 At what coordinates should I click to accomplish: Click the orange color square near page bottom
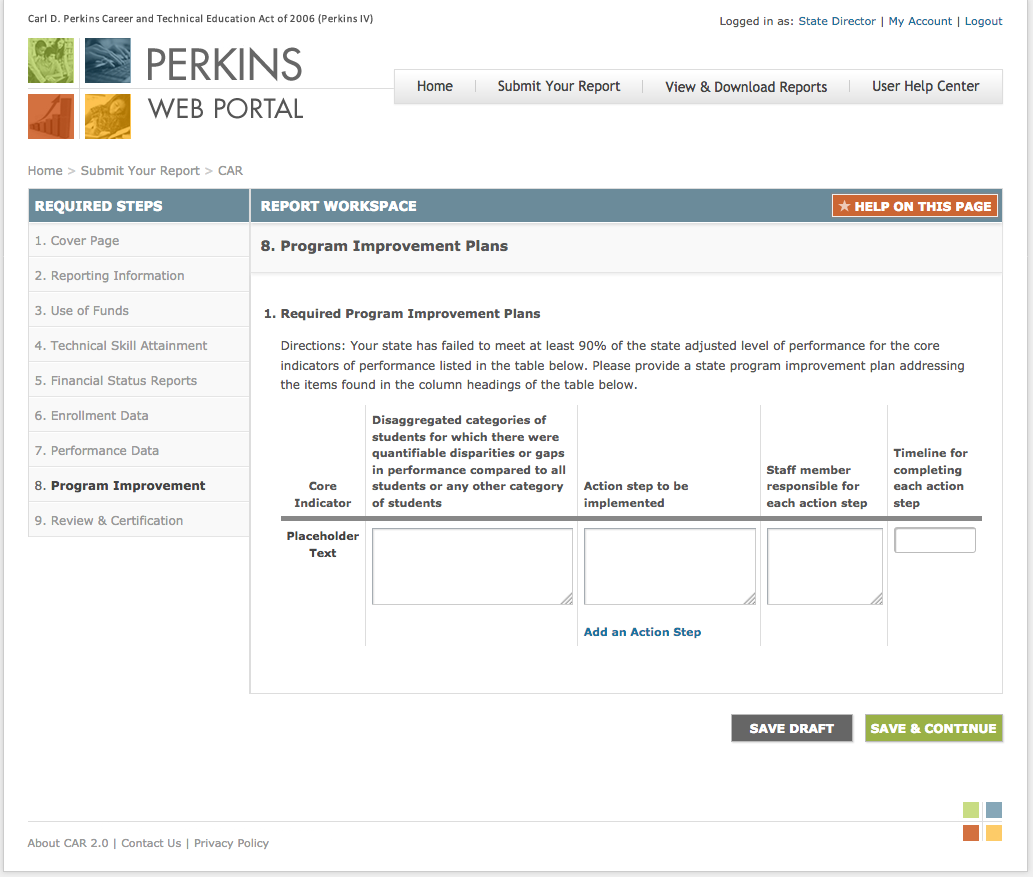pyautogui.click(x=970, y=832)
